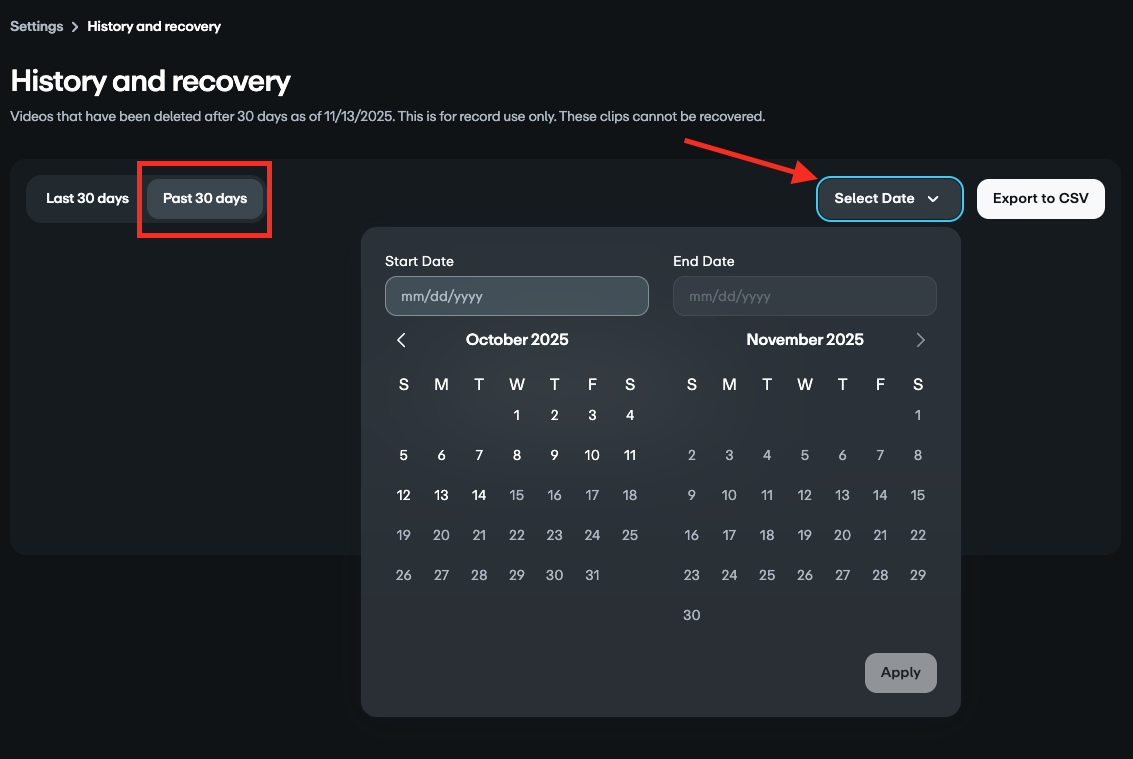1133x759 pixels.
Task: Click the previous month arrow
Action: point(401,340)
